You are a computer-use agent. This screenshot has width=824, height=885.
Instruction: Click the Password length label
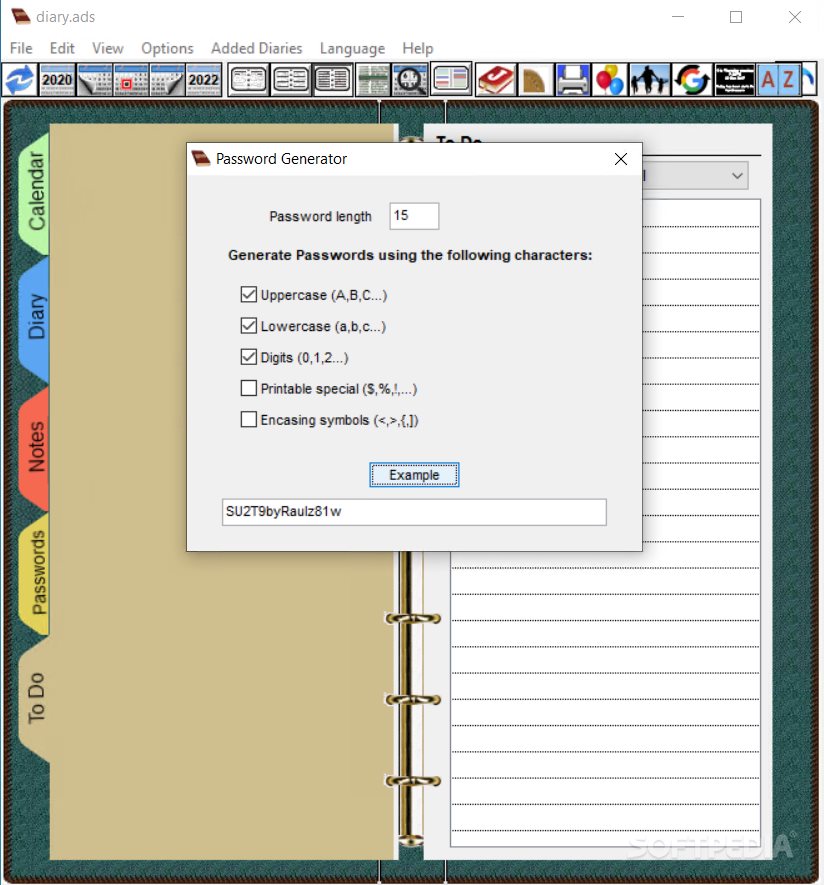320,217
